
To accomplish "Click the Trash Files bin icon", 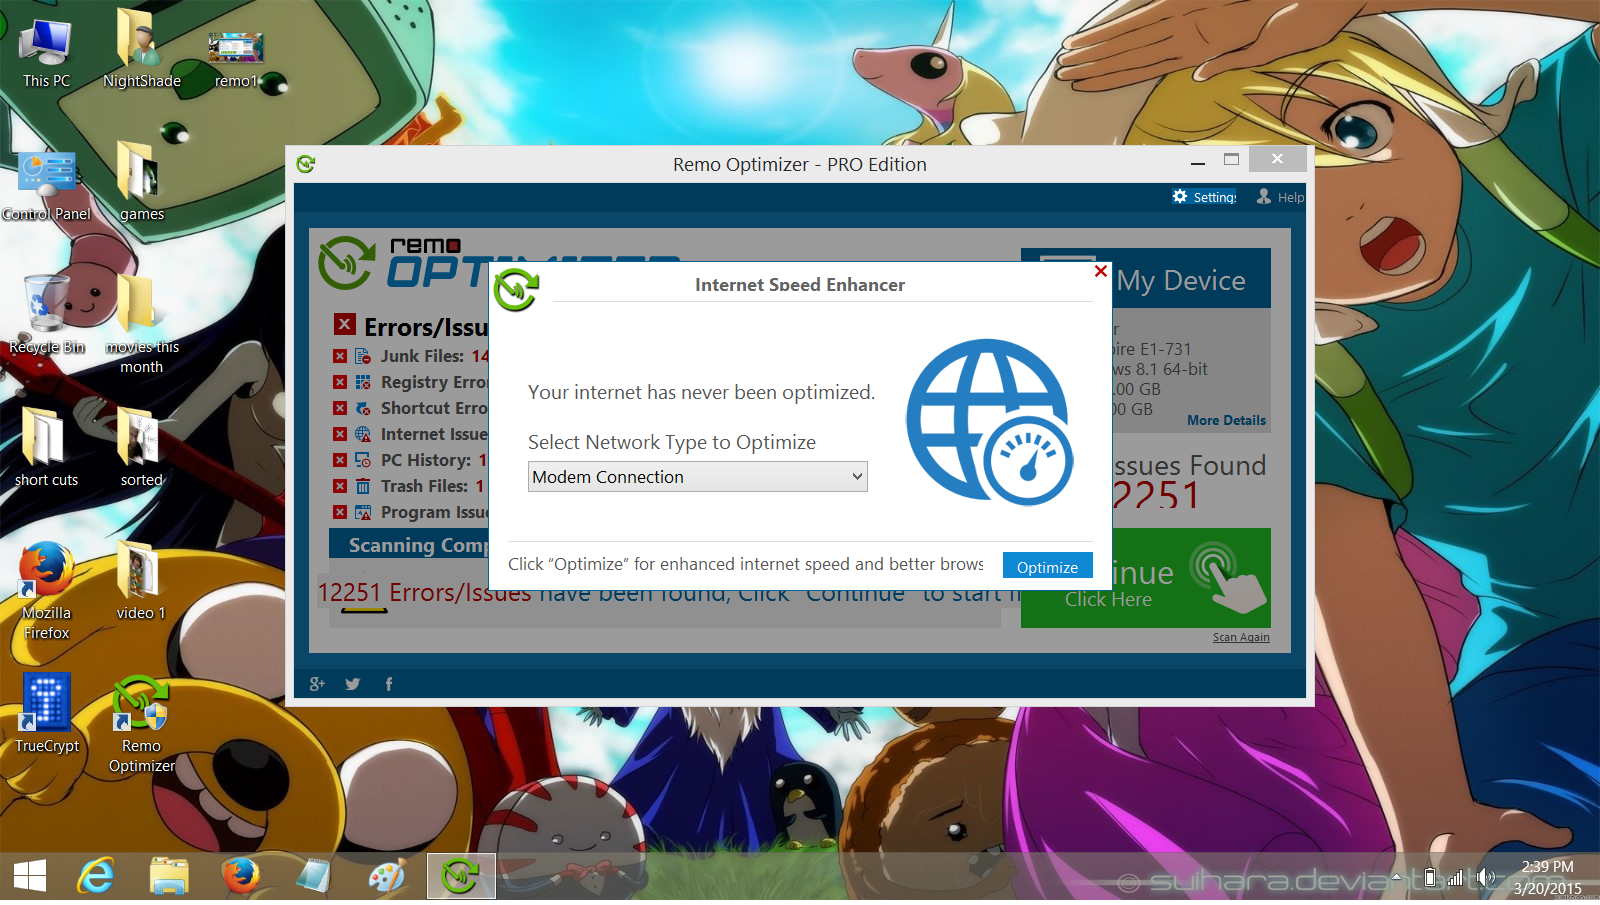I will tap(363, 486).
